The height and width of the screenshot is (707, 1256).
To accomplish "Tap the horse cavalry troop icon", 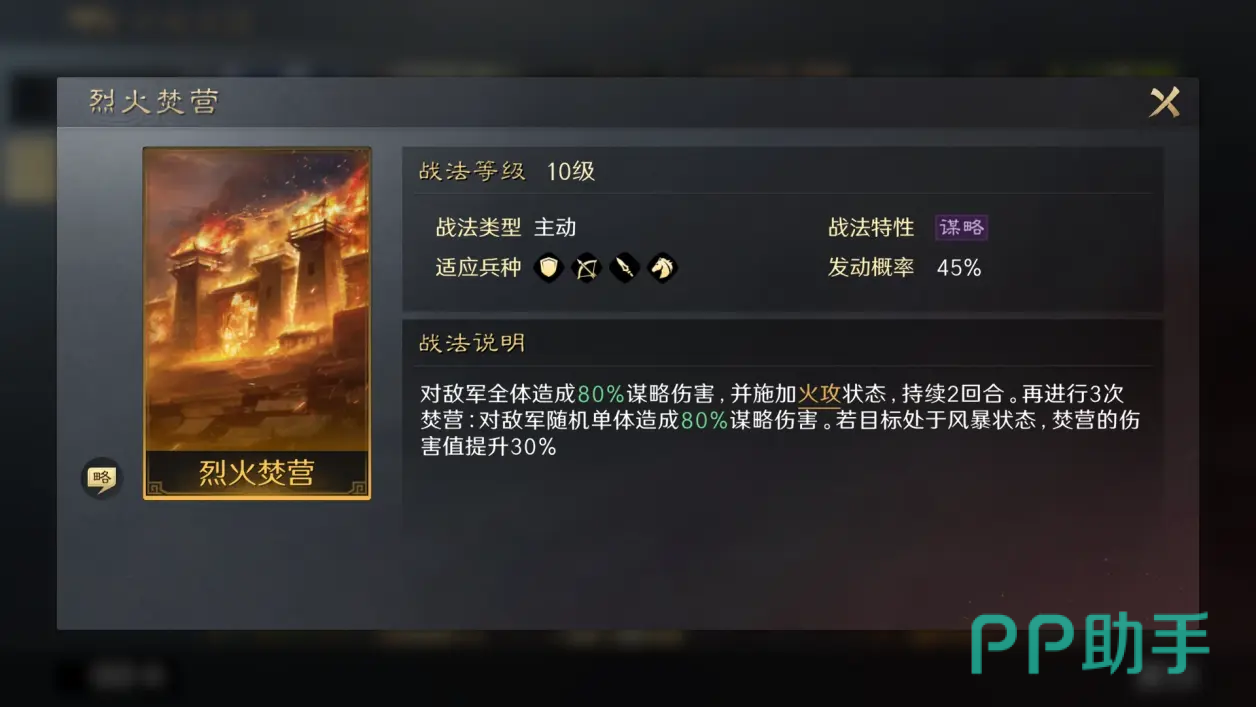I will point(662,268).
